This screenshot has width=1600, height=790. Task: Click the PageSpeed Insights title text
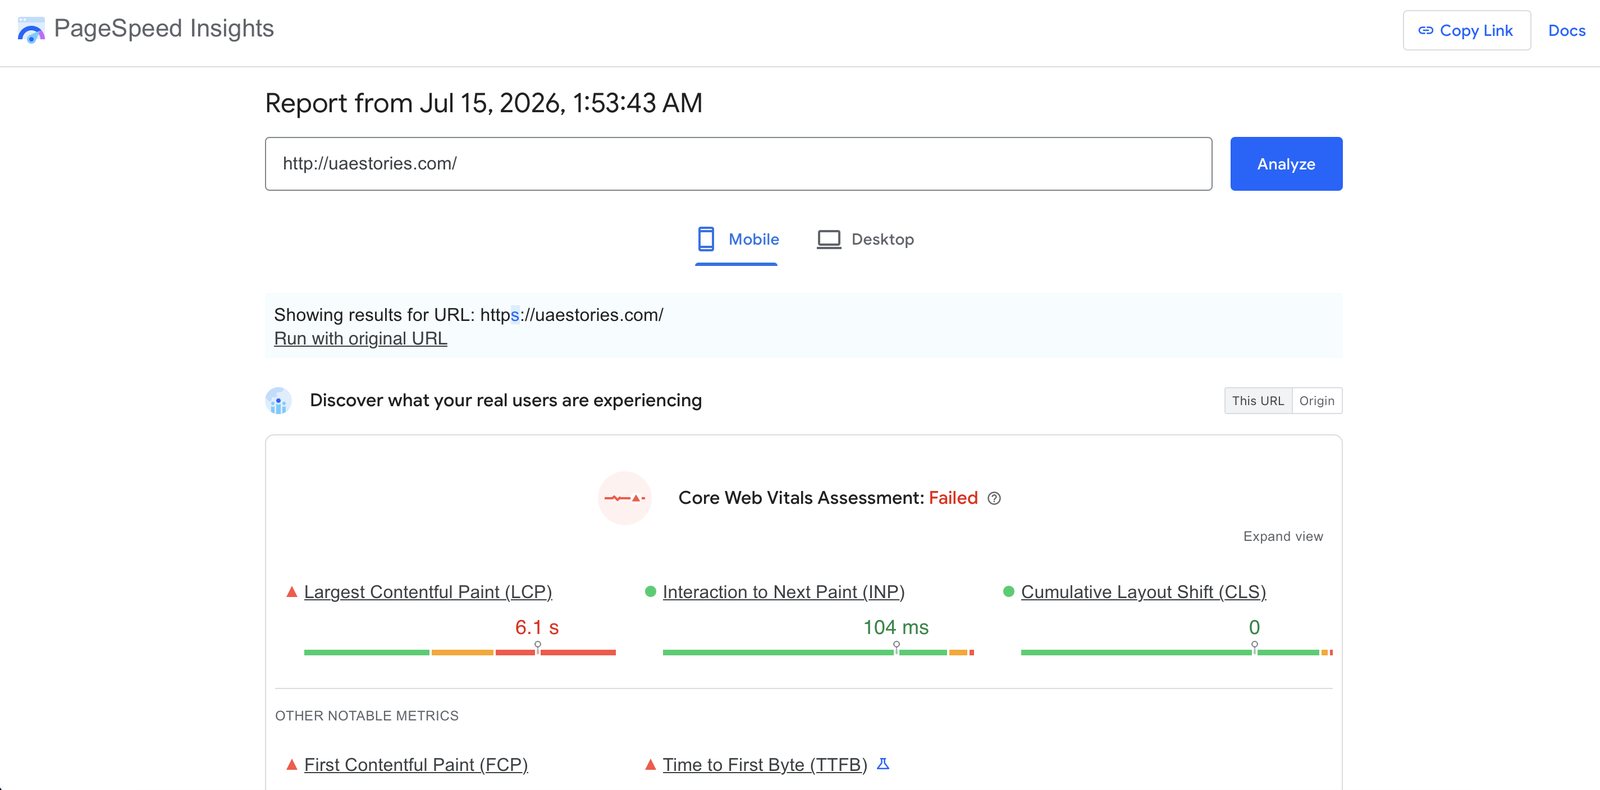(164, 29)
